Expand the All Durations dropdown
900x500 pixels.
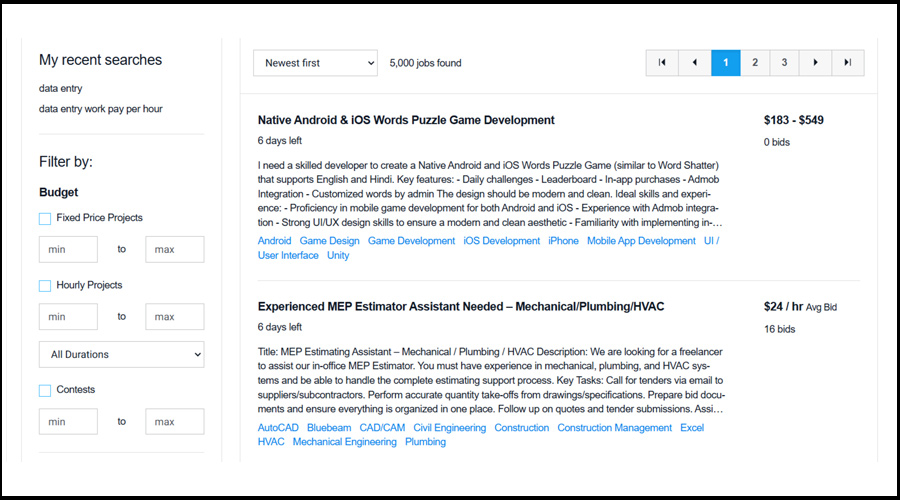pos(121,354)
